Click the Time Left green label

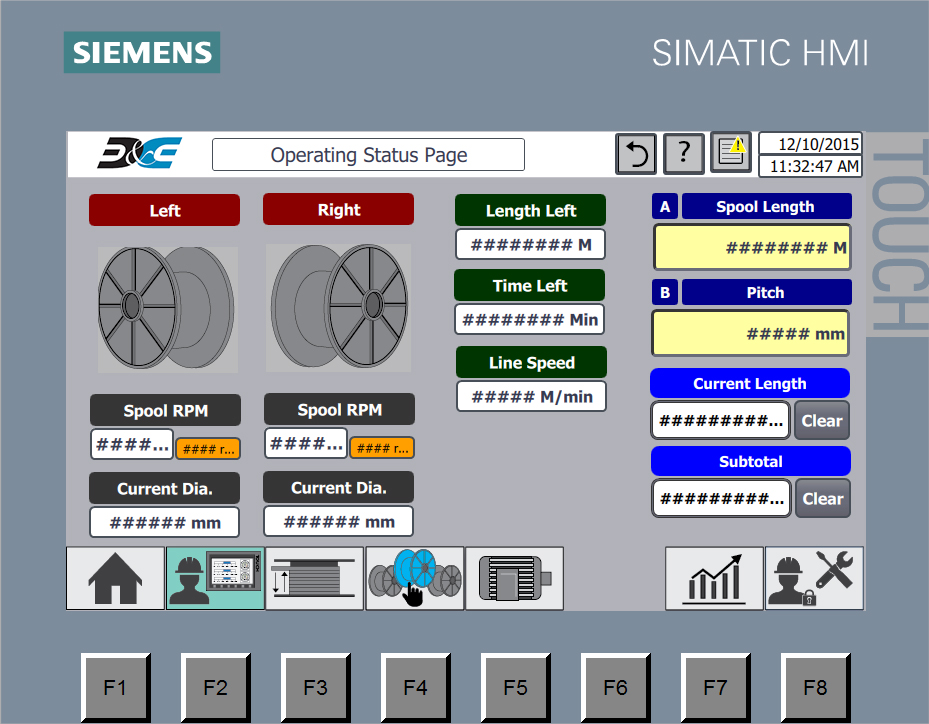[x=530, y=285]
